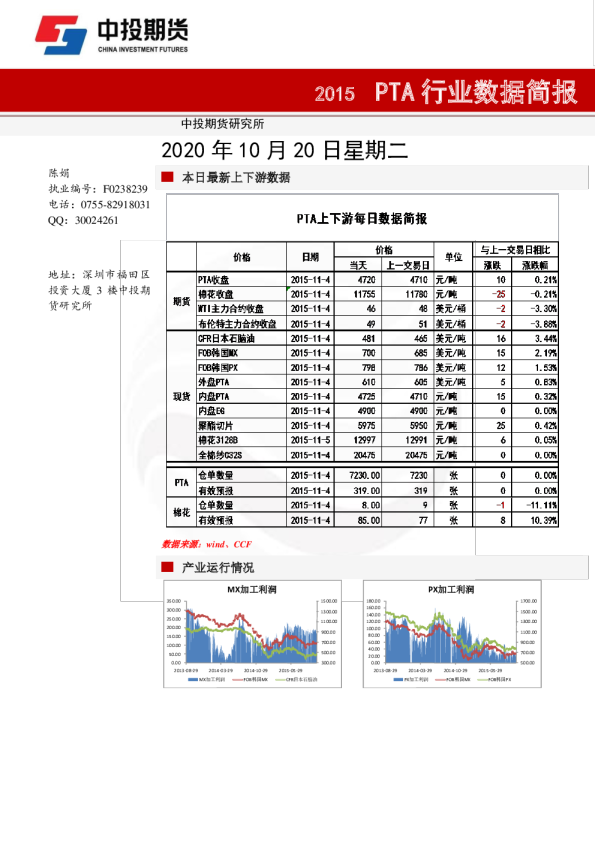Select the 外盘PTA row label

pos(213,382)
